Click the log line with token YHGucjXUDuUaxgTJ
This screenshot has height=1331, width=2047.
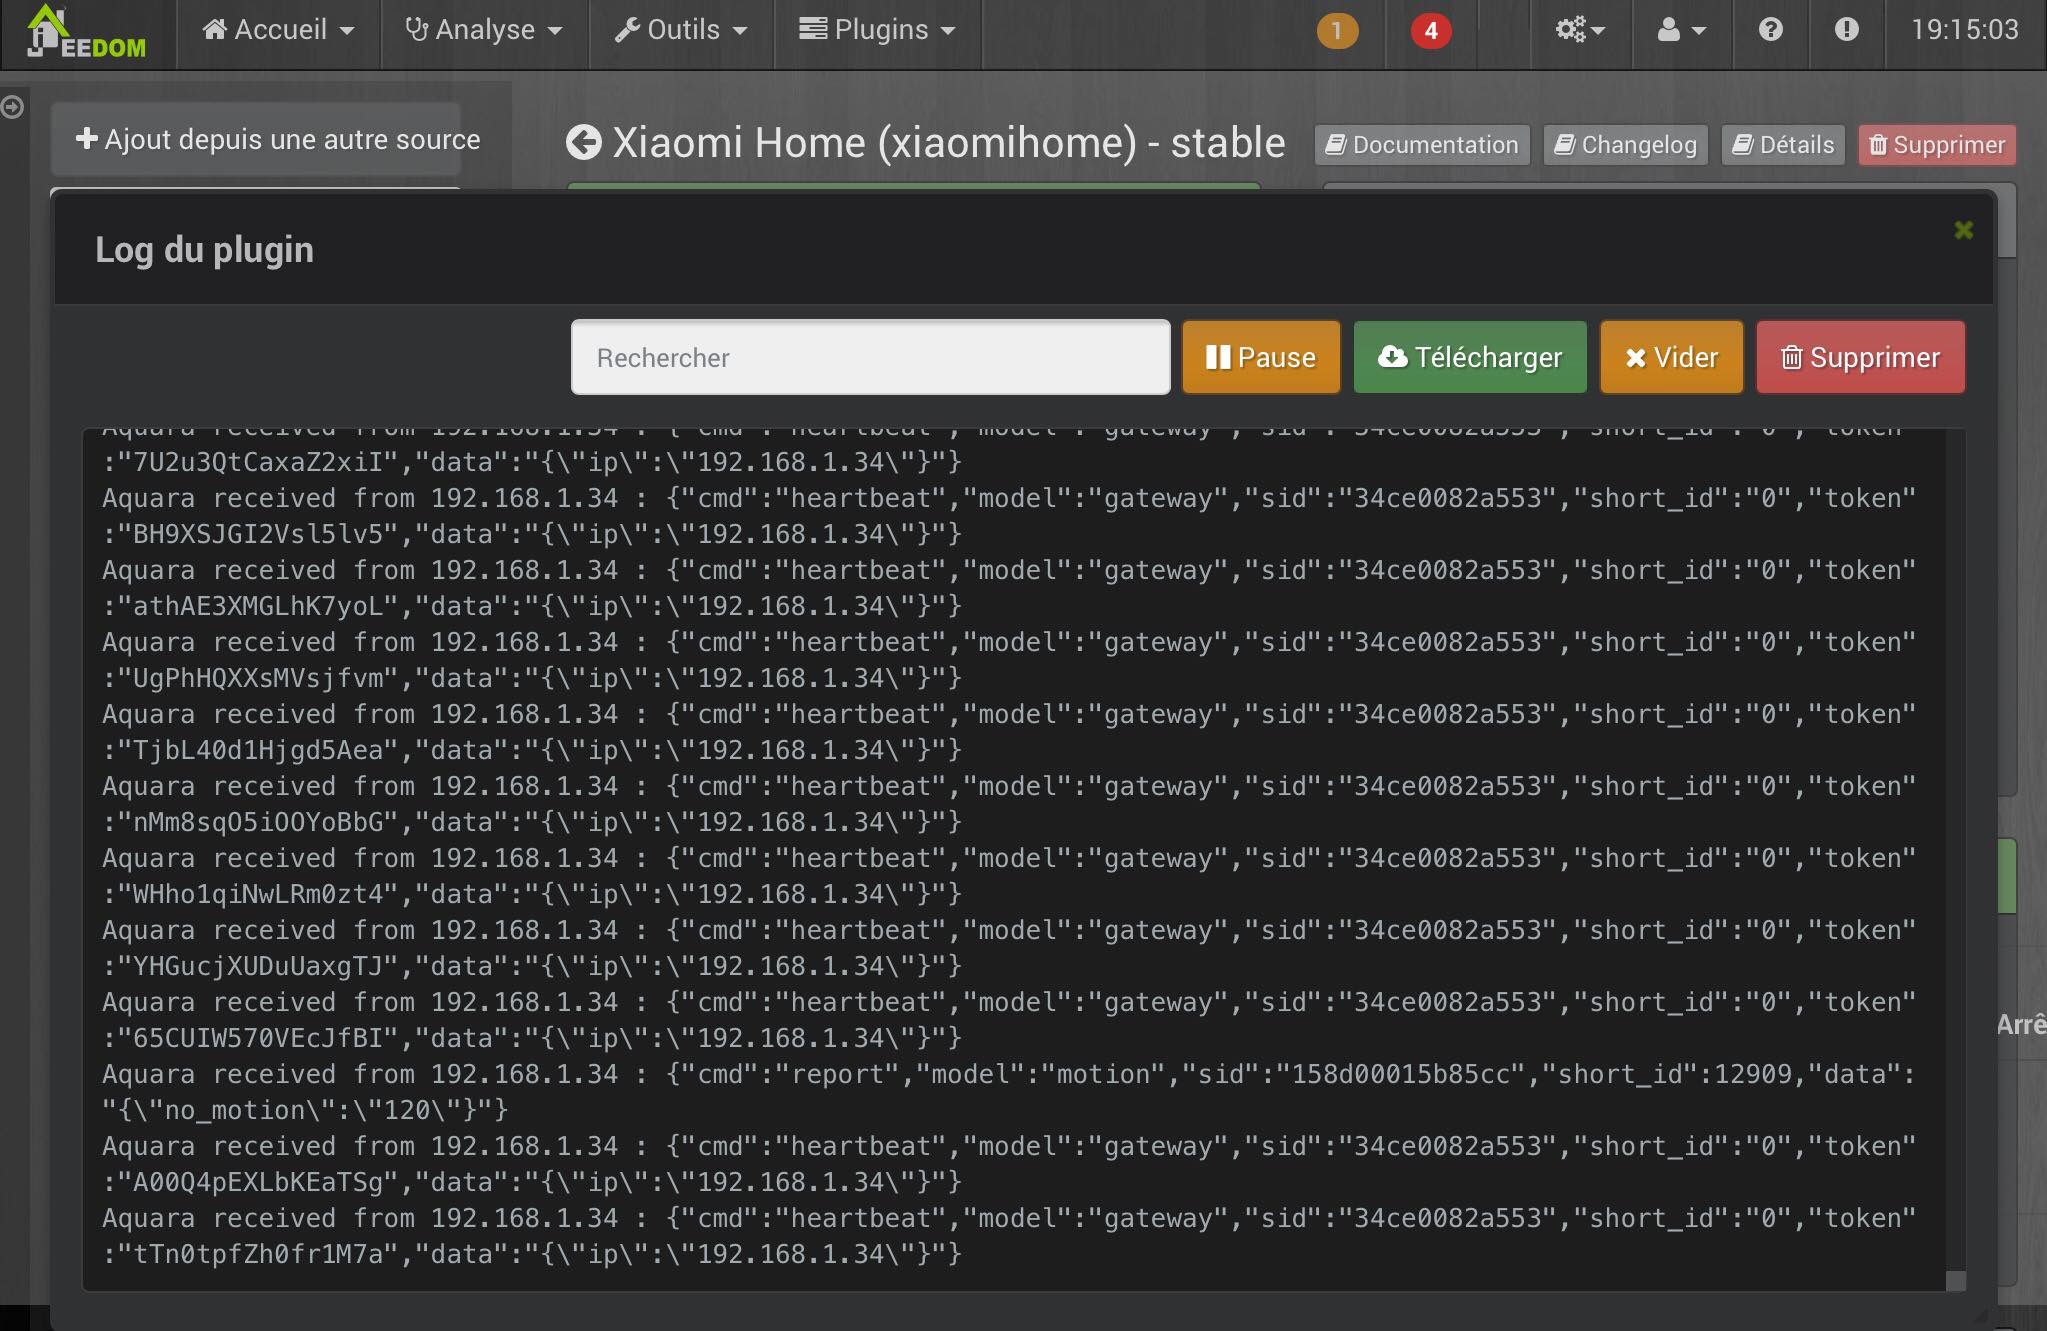click(x=532, y=966)
